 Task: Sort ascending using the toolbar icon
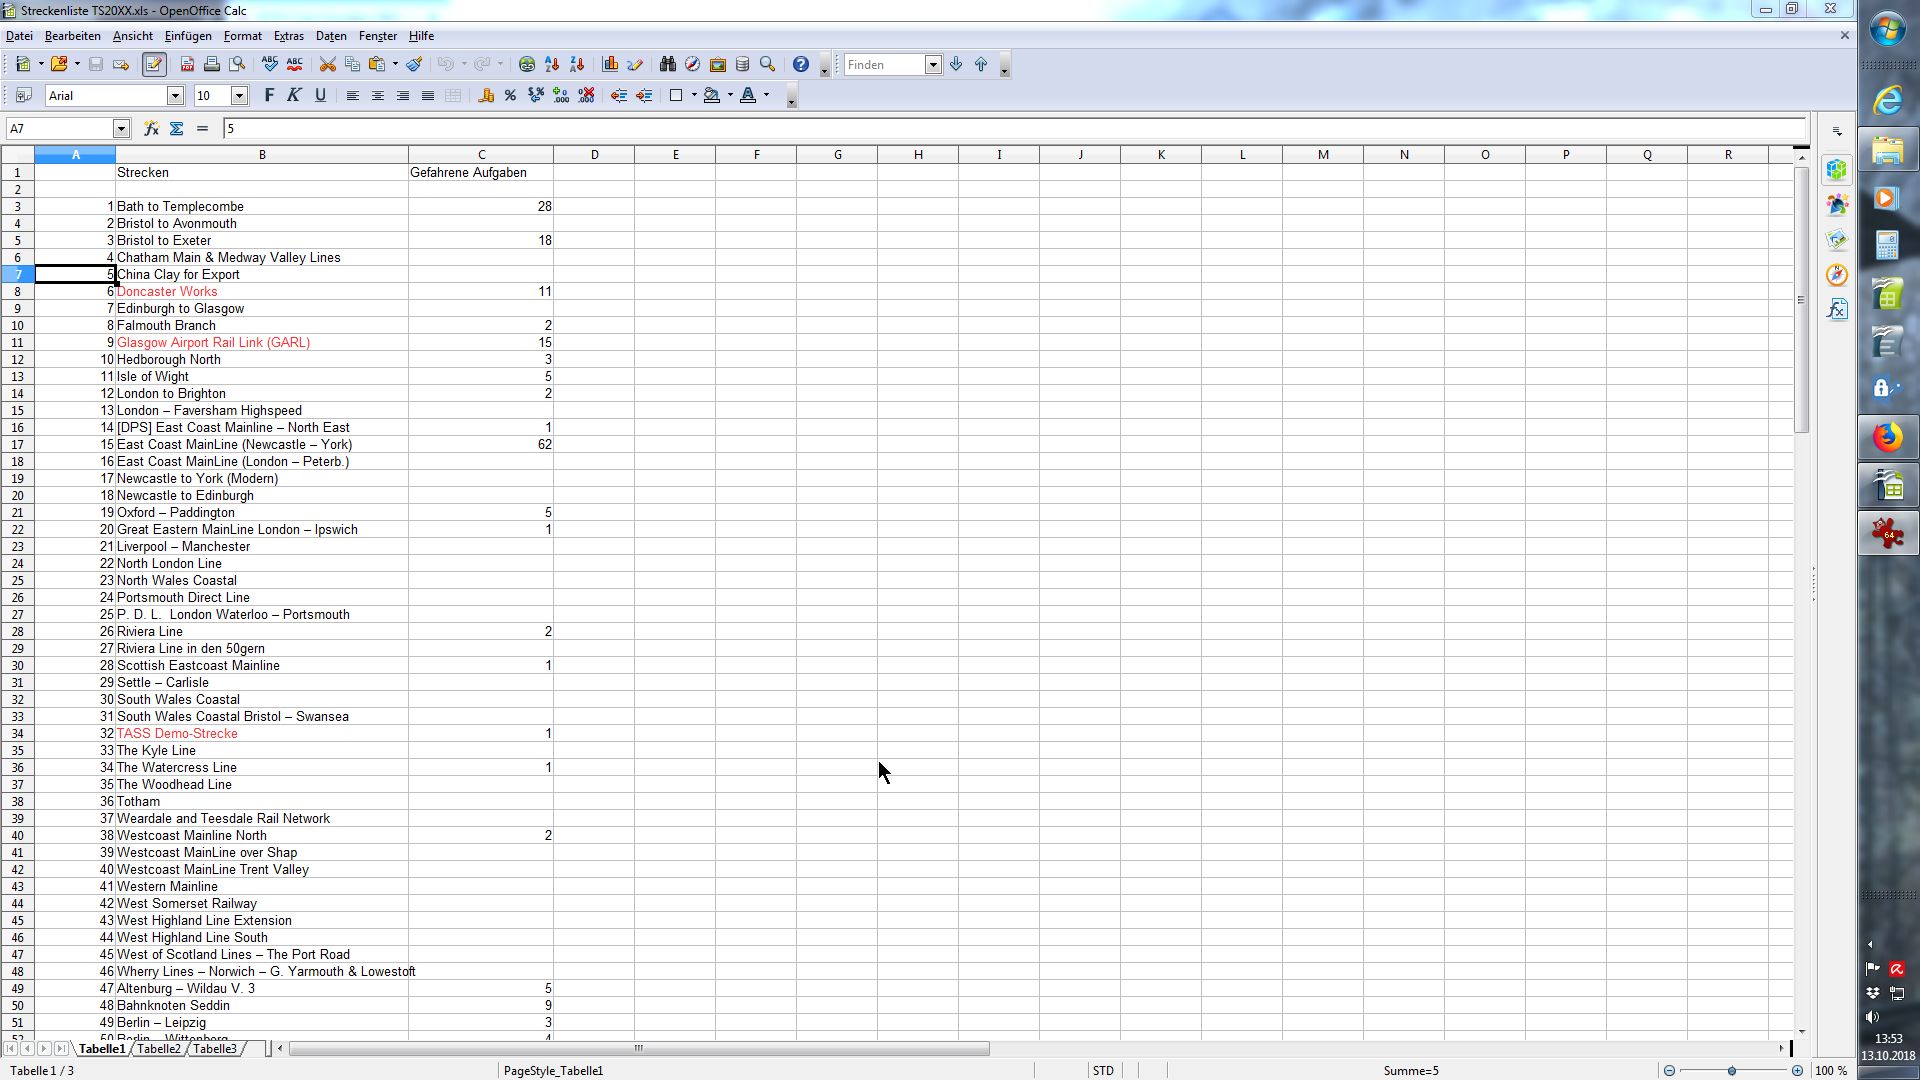click(x=552, y=65)
